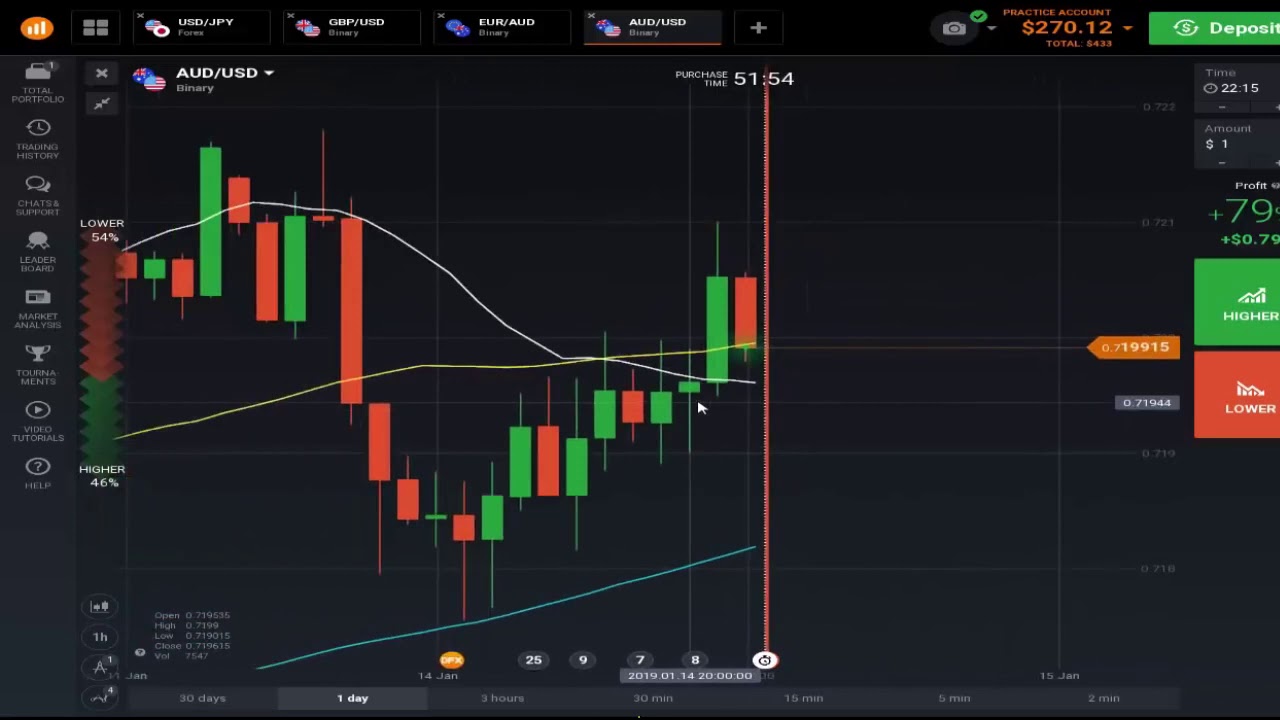Open Tournaments section
1280x720 pixels.
pos(38,365)
